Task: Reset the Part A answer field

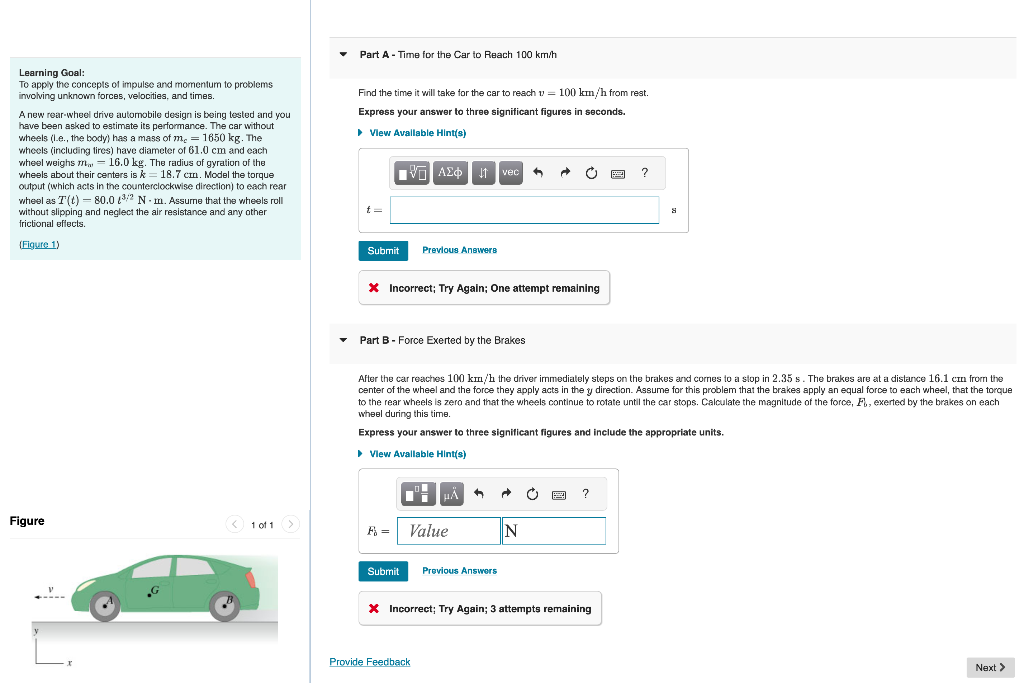Action: click(x=590, y=173)
